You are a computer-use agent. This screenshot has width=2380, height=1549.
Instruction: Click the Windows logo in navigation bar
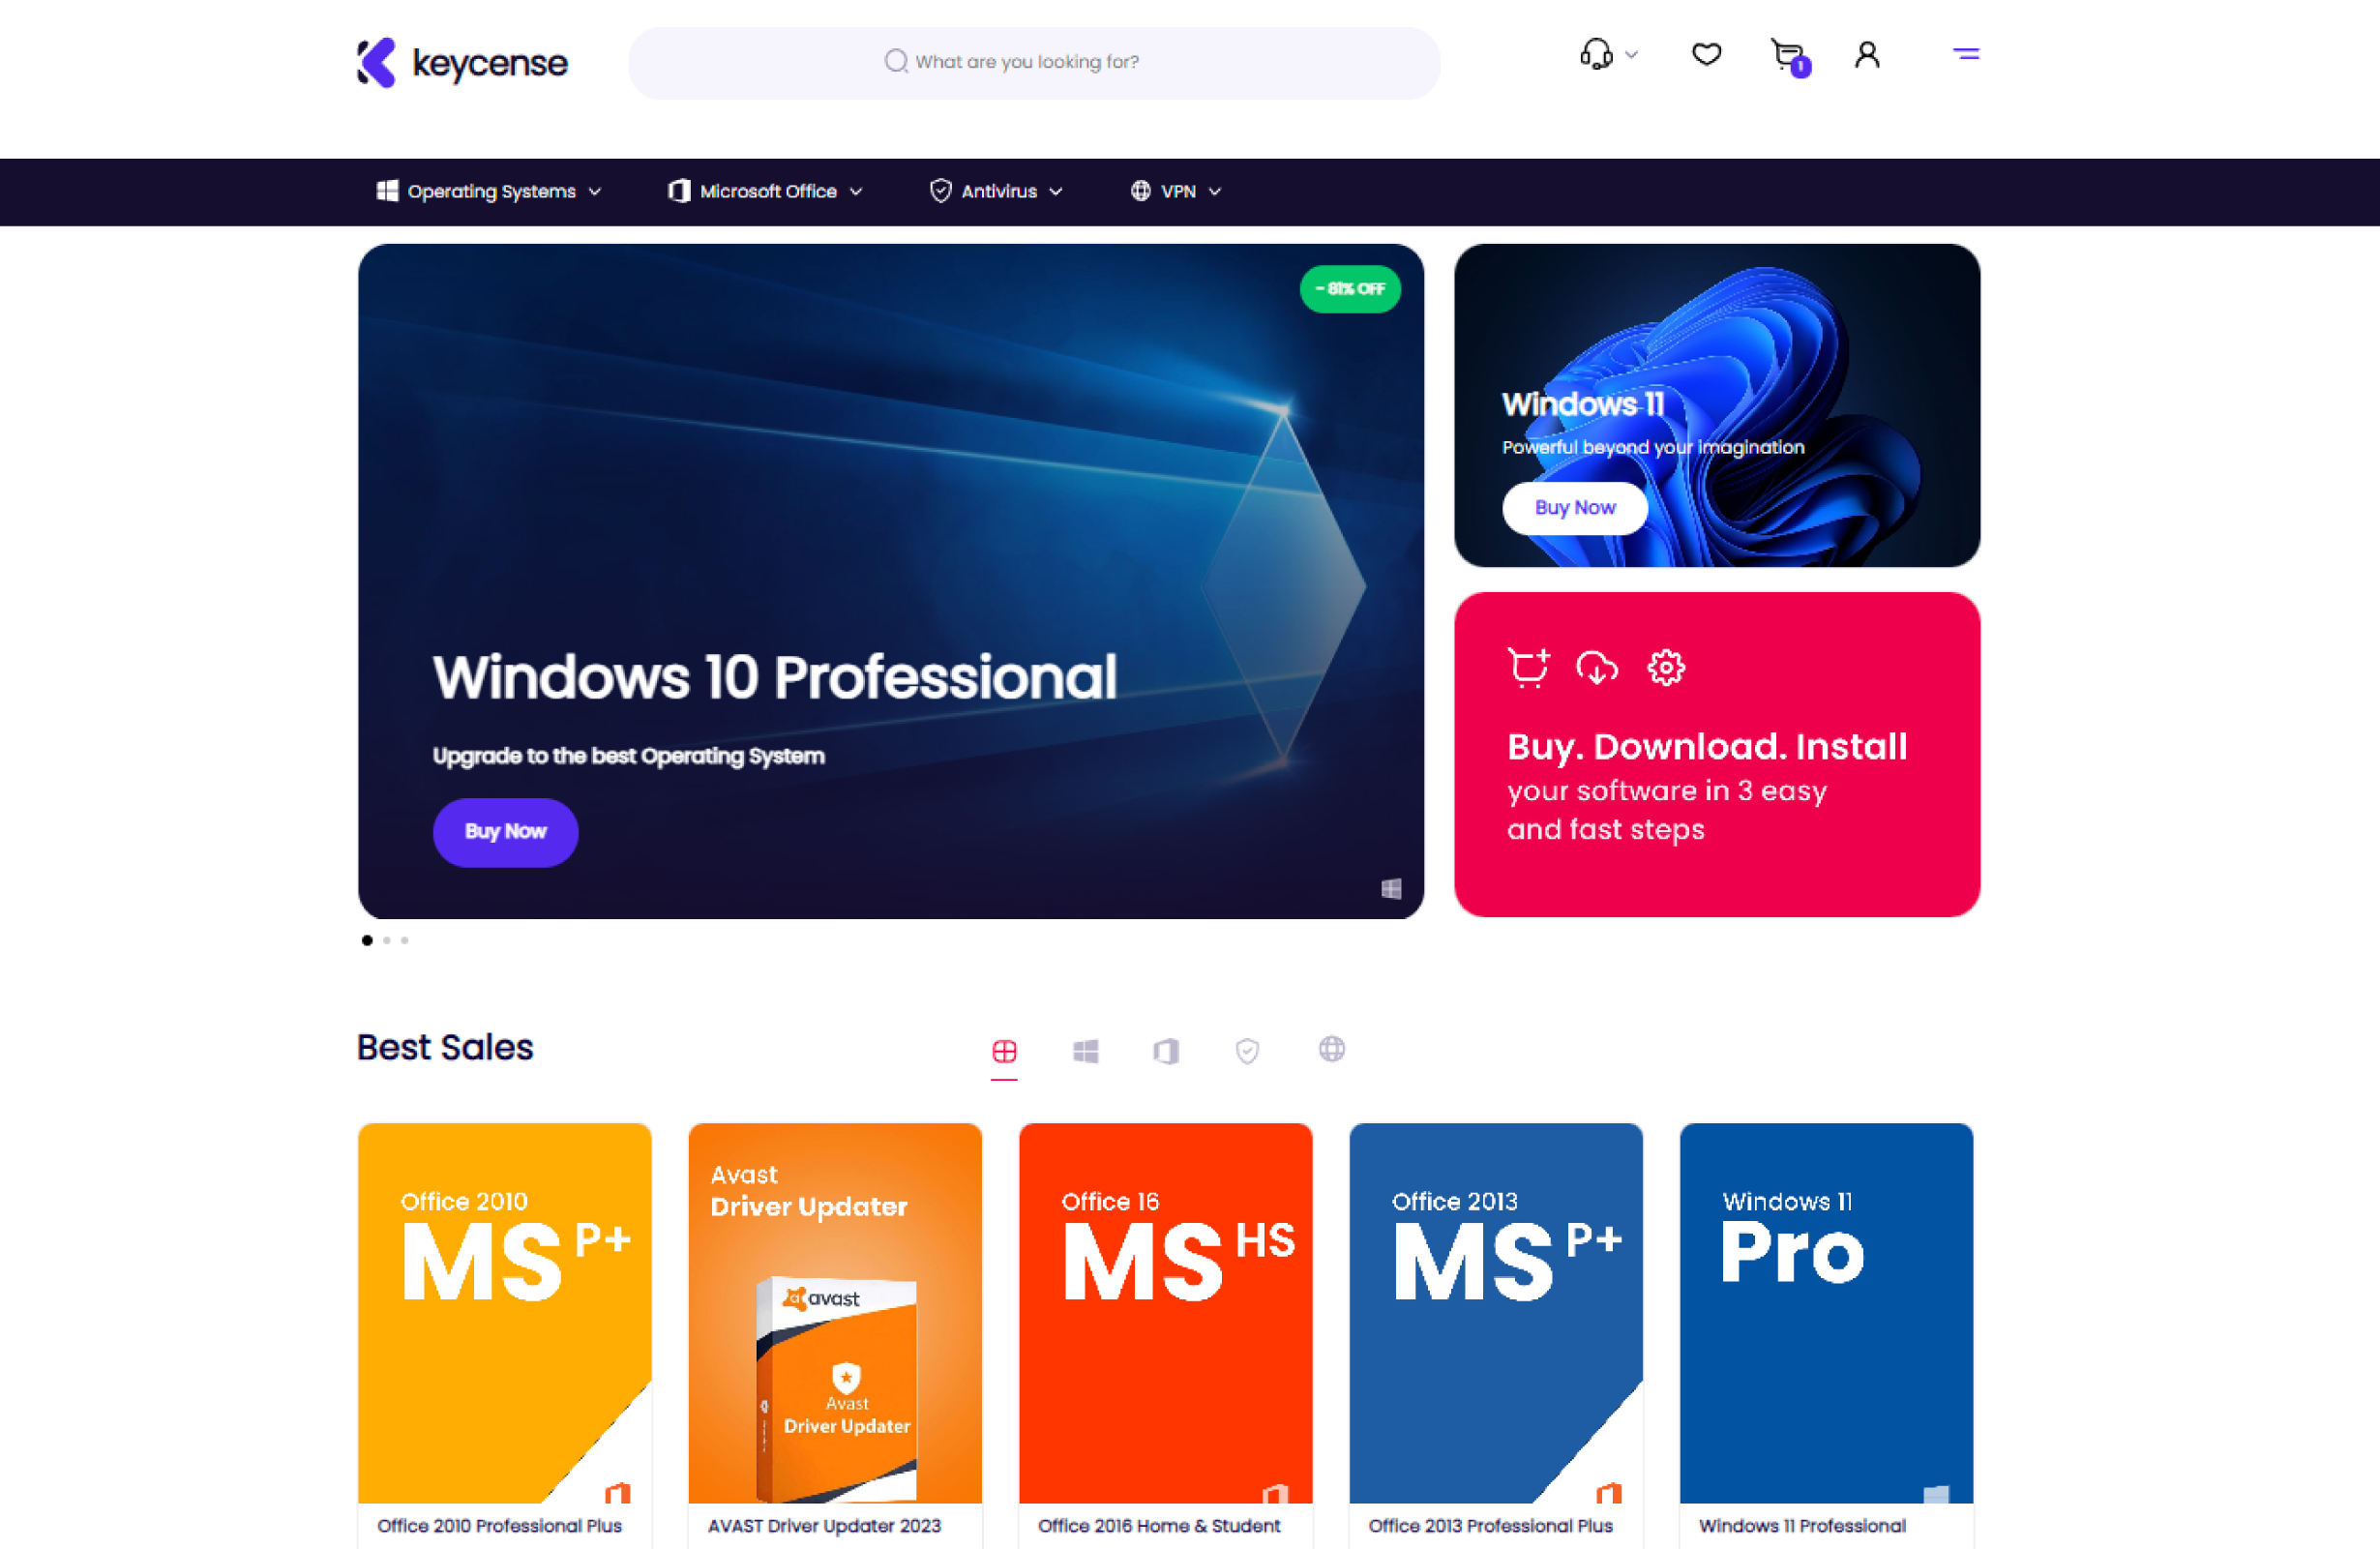pos(387,191)
